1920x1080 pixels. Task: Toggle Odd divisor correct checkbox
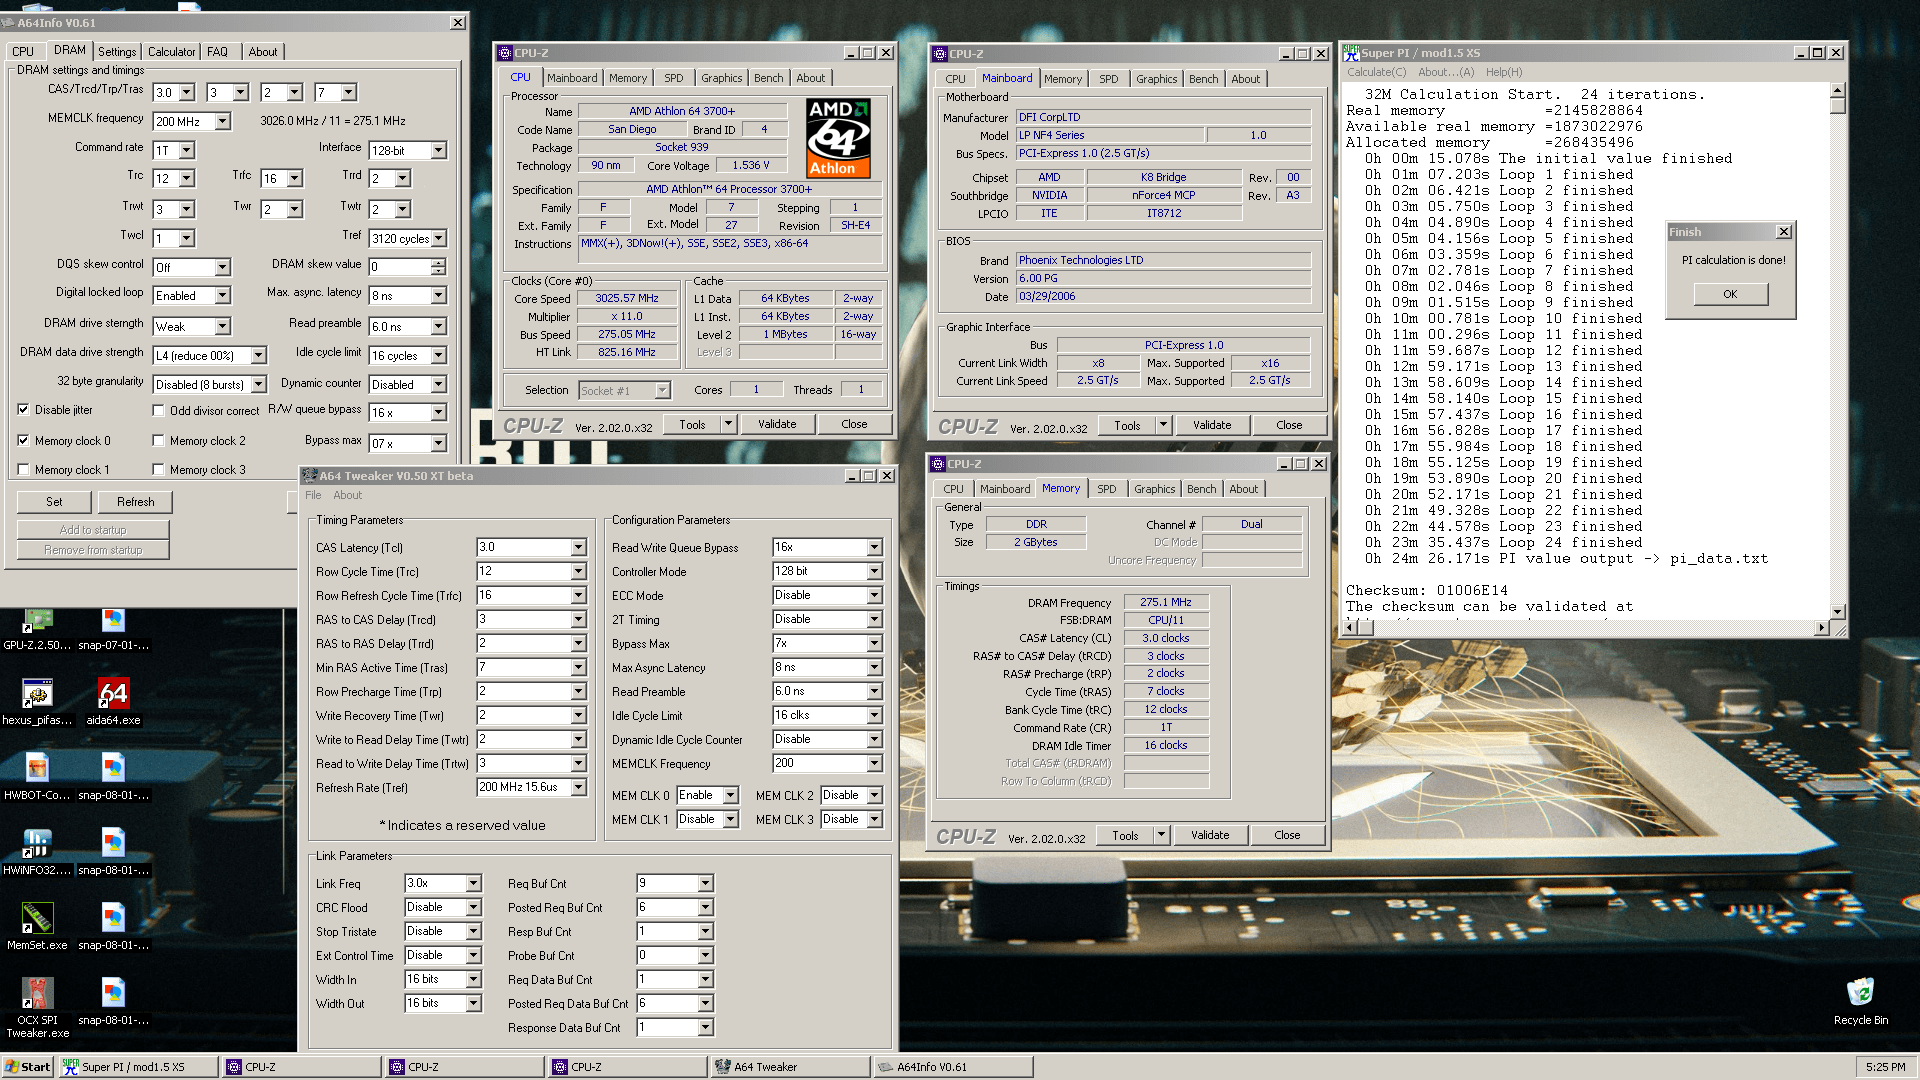coord(158,410)
